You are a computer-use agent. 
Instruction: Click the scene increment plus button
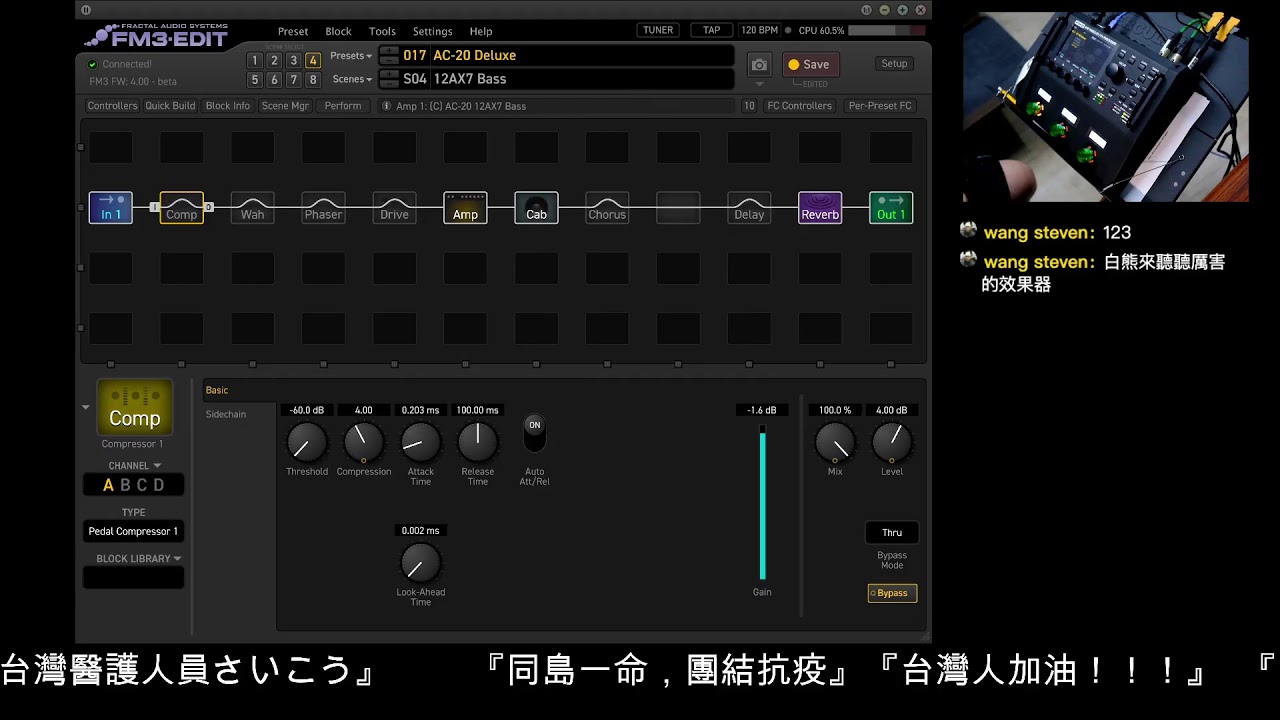389,73
